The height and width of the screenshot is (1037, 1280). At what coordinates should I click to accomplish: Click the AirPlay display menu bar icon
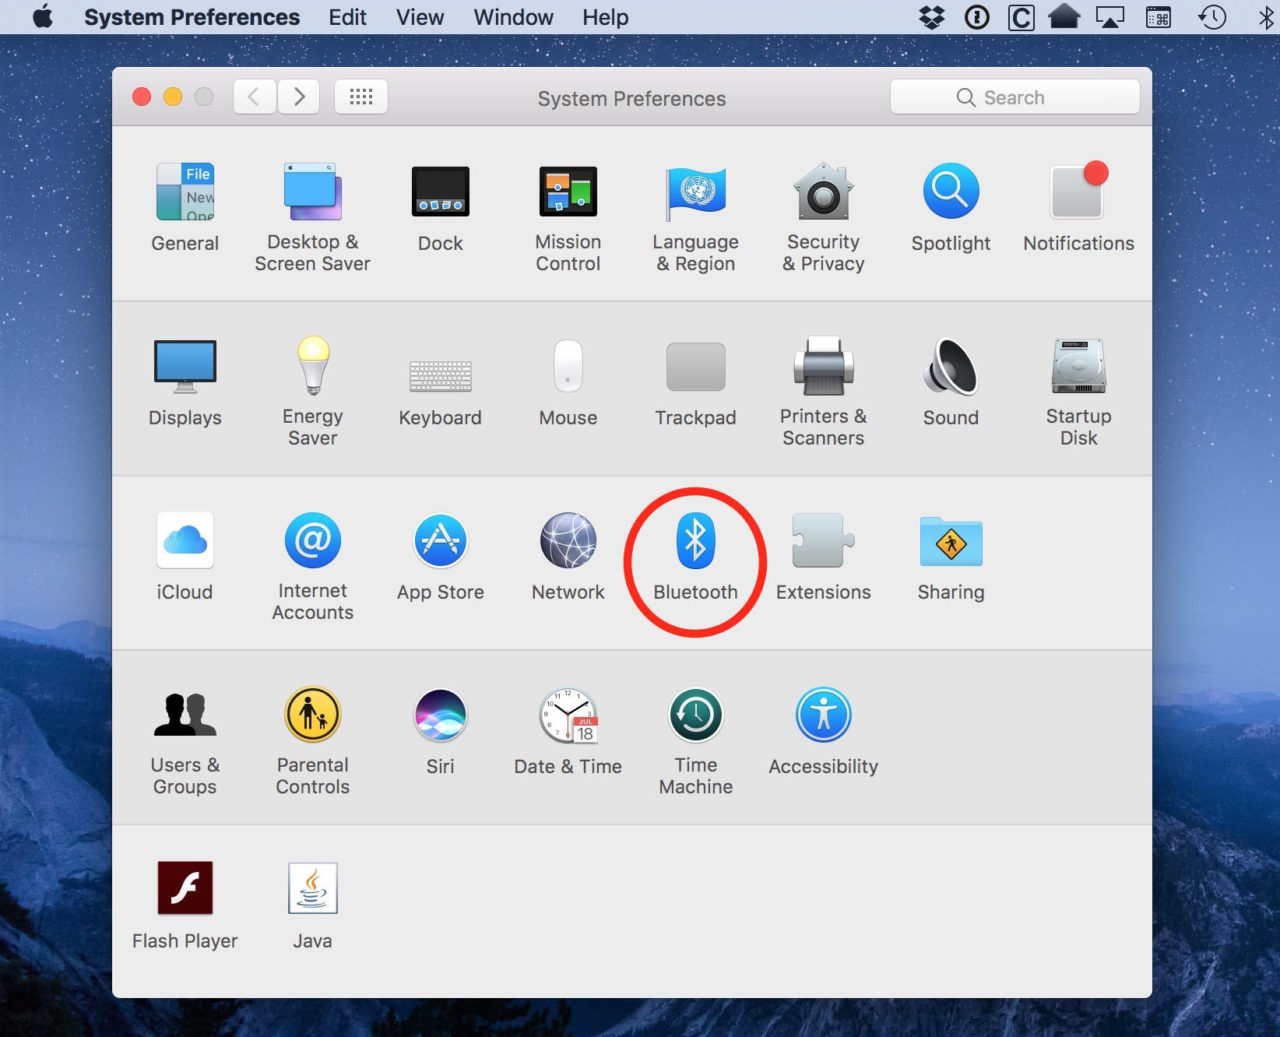tap(1110, 17)
